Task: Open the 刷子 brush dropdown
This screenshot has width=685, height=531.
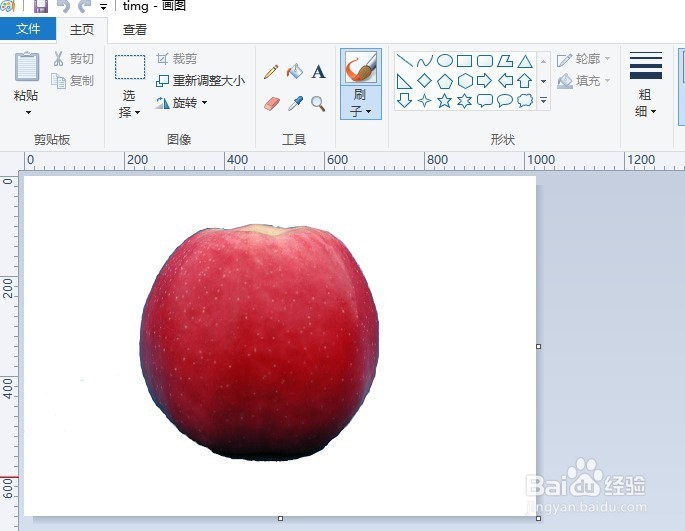Action: (361, 103)
